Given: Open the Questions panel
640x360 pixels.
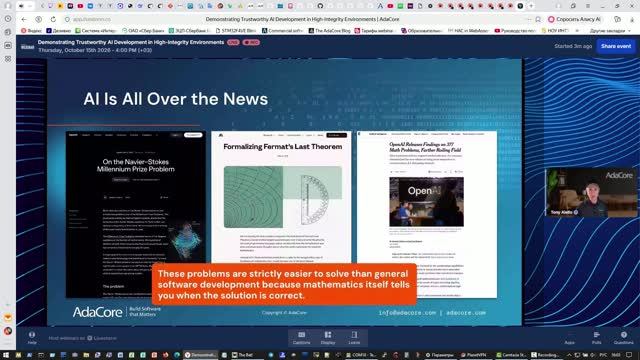Looking at the screenshot, I should pyautogui.click(x=624, y=338).
